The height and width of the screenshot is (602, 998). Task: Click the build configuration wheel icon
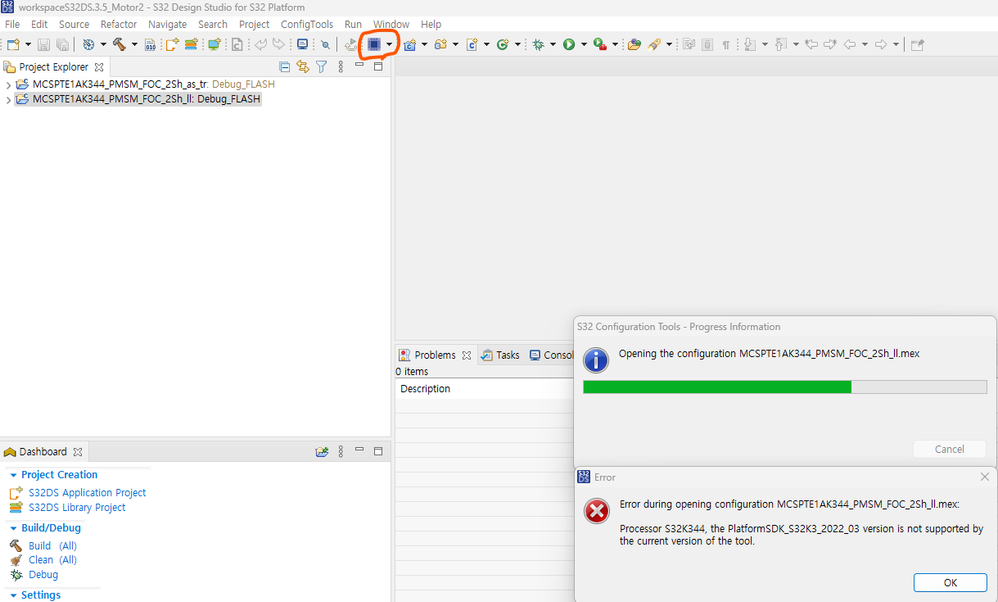pos(88,45)
